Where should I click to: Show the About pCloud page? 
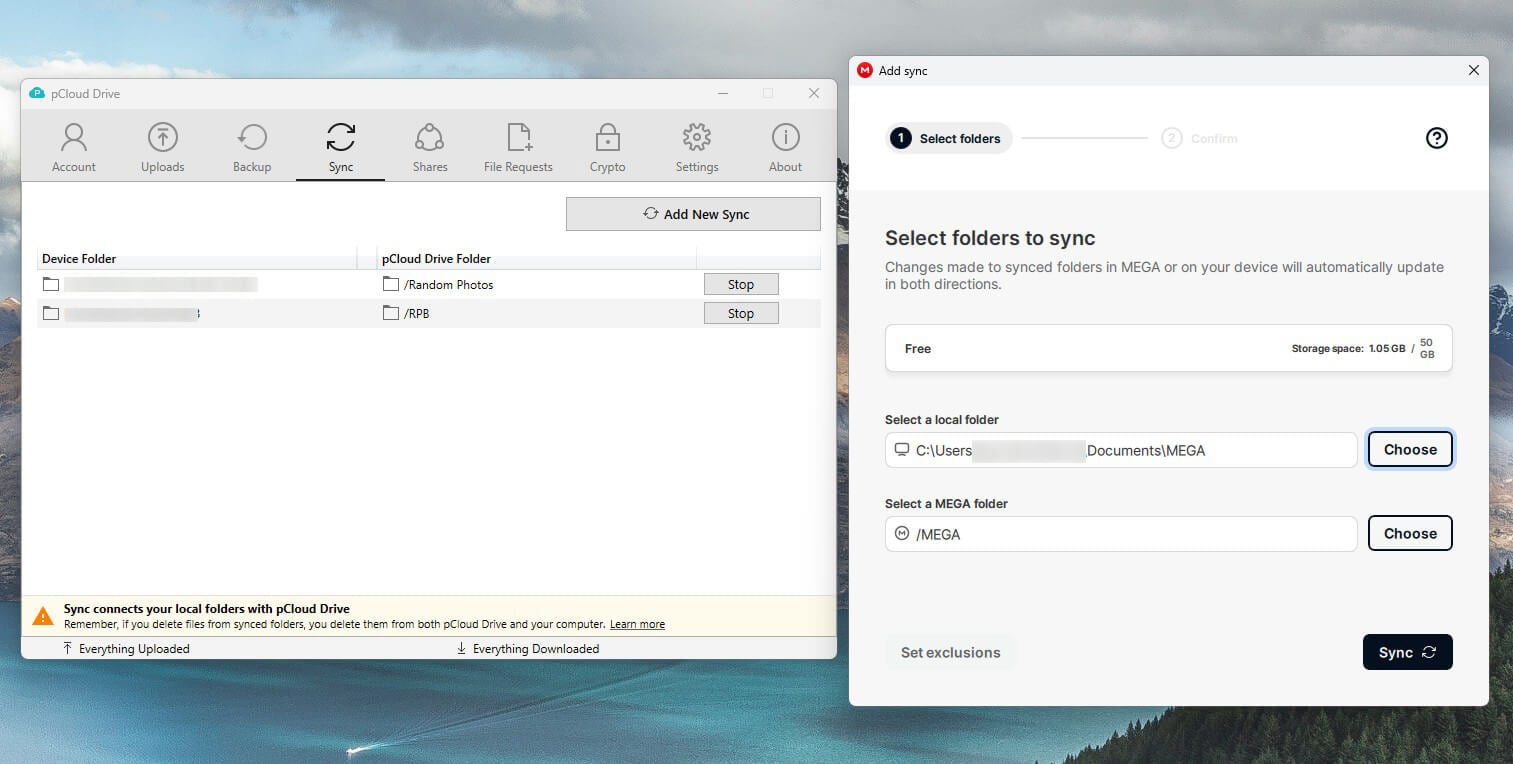pyautogui.click(x=785, y=148)
